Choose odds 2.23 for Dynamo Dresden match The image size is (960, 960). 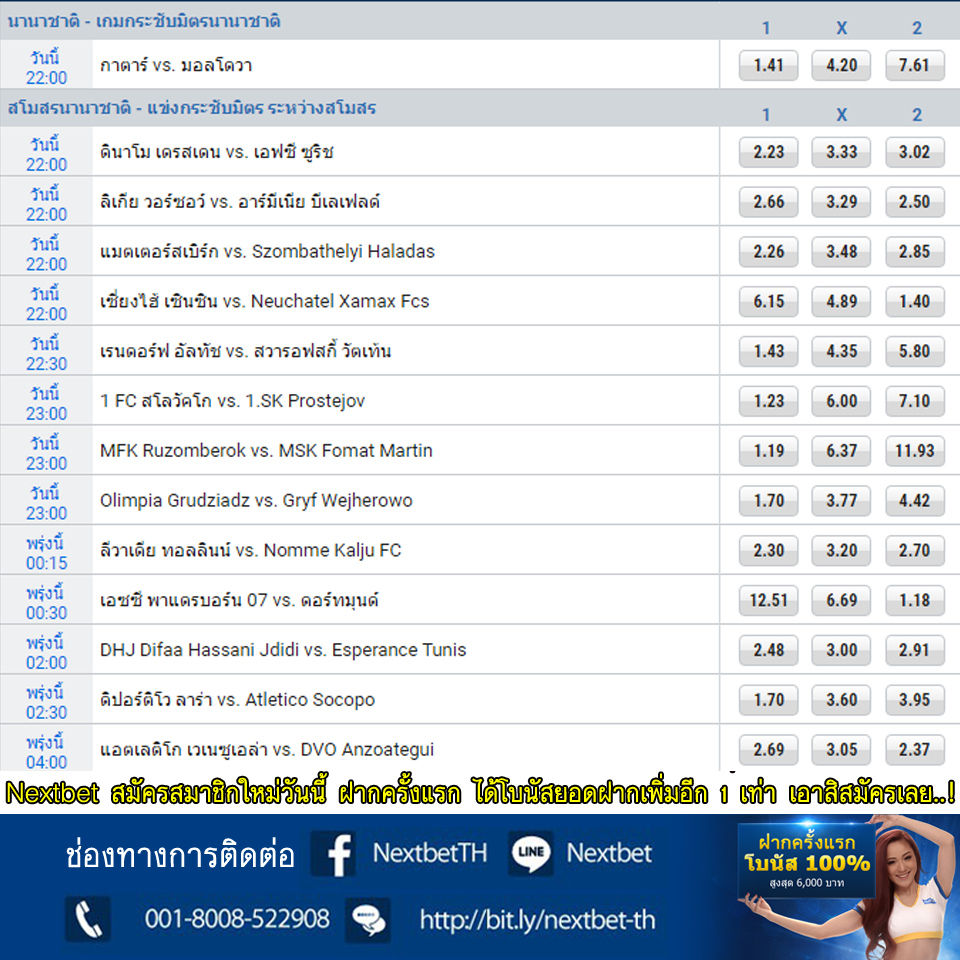click(x=768, y=152)
